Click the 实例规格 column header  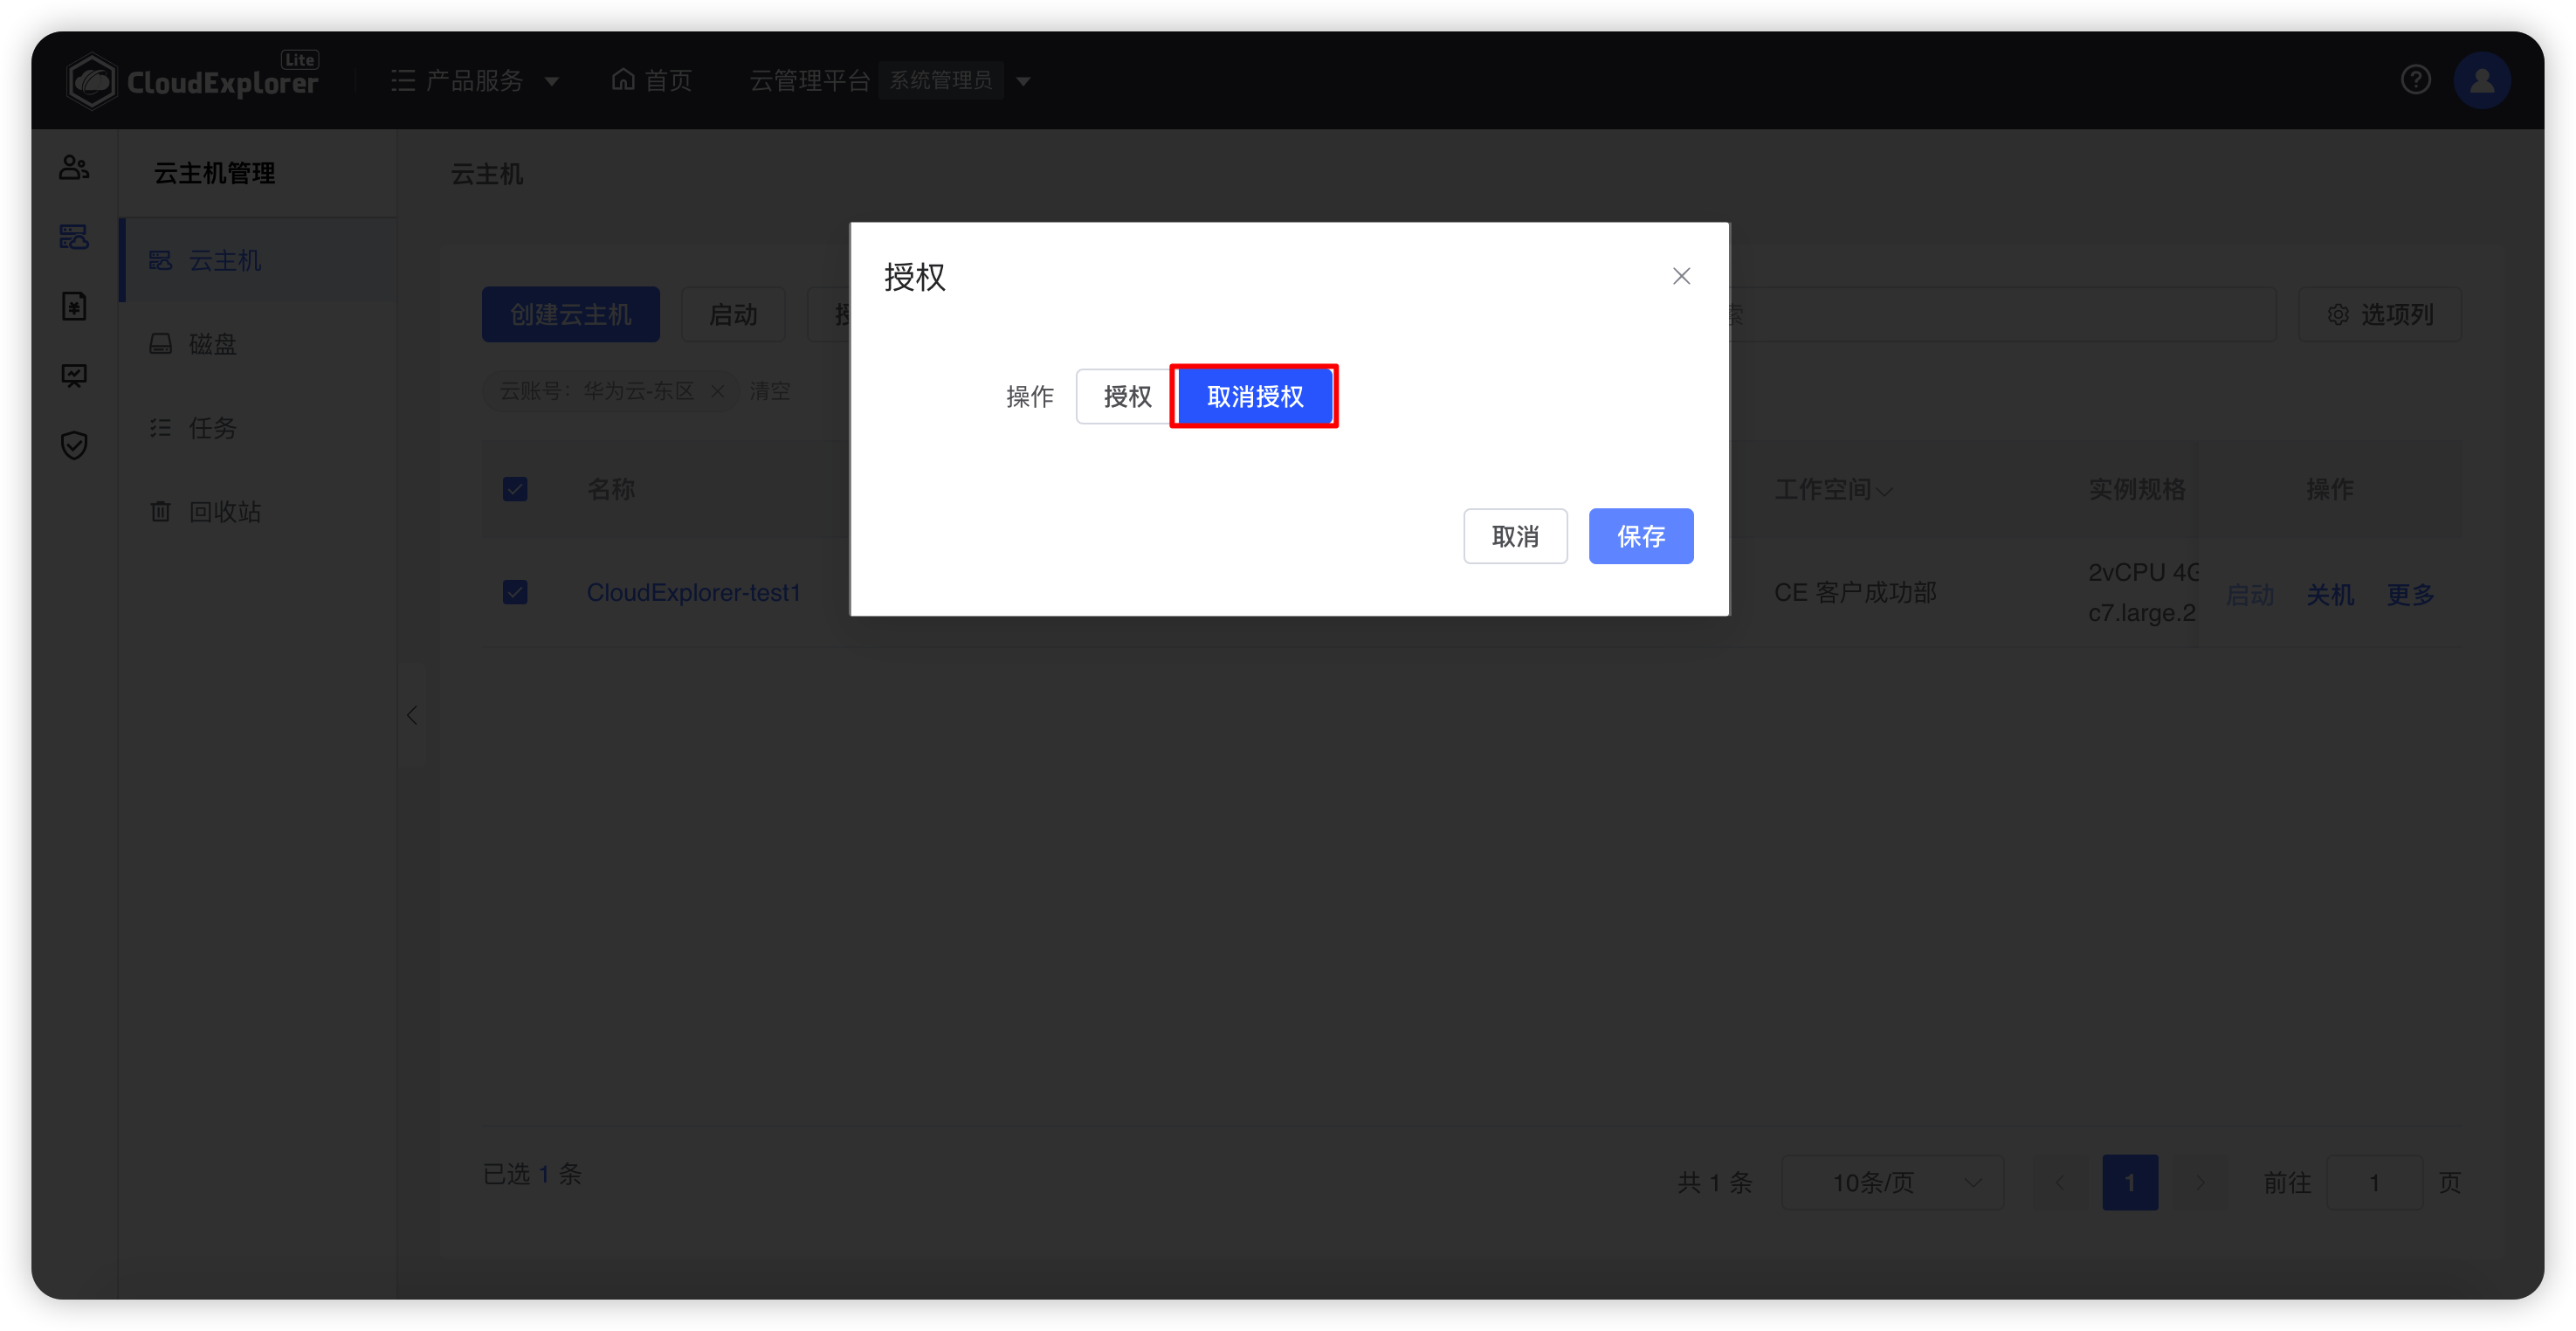click(2137, 489)
